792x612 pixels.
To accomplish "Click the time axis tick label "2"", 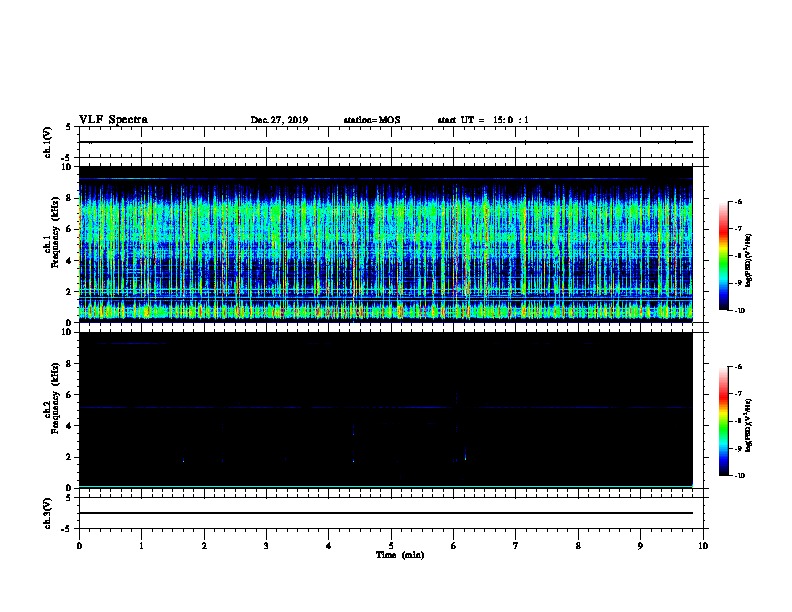I will (x=204, y=546).
